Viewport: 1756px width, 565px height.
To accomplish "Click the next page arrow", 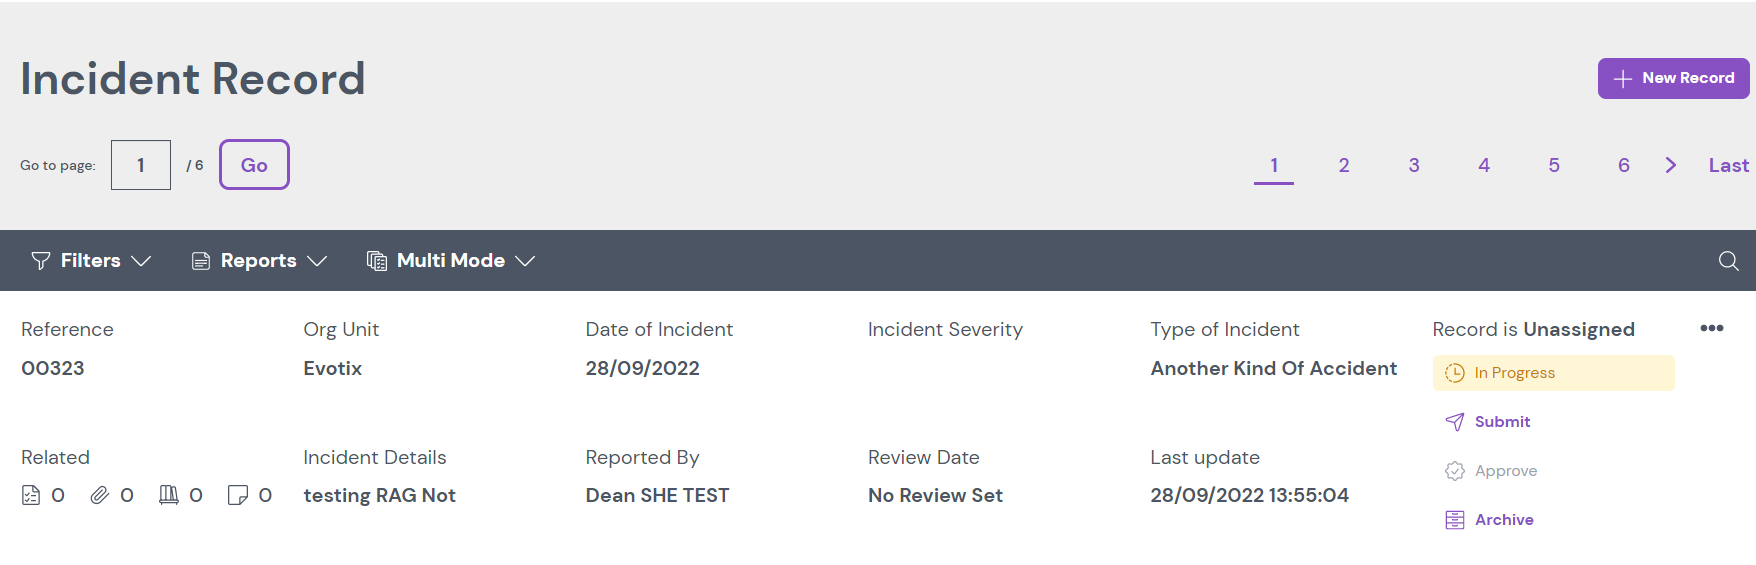I will pyautogui.click(x=1670, y=165).
